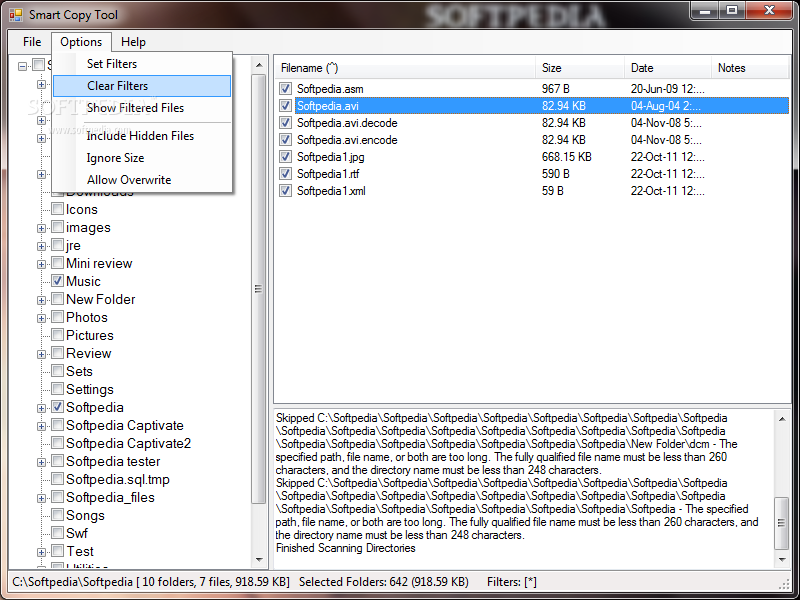Open the File menu
The width and height of the screenshot is (800, 600).
(x=32, y=42)
